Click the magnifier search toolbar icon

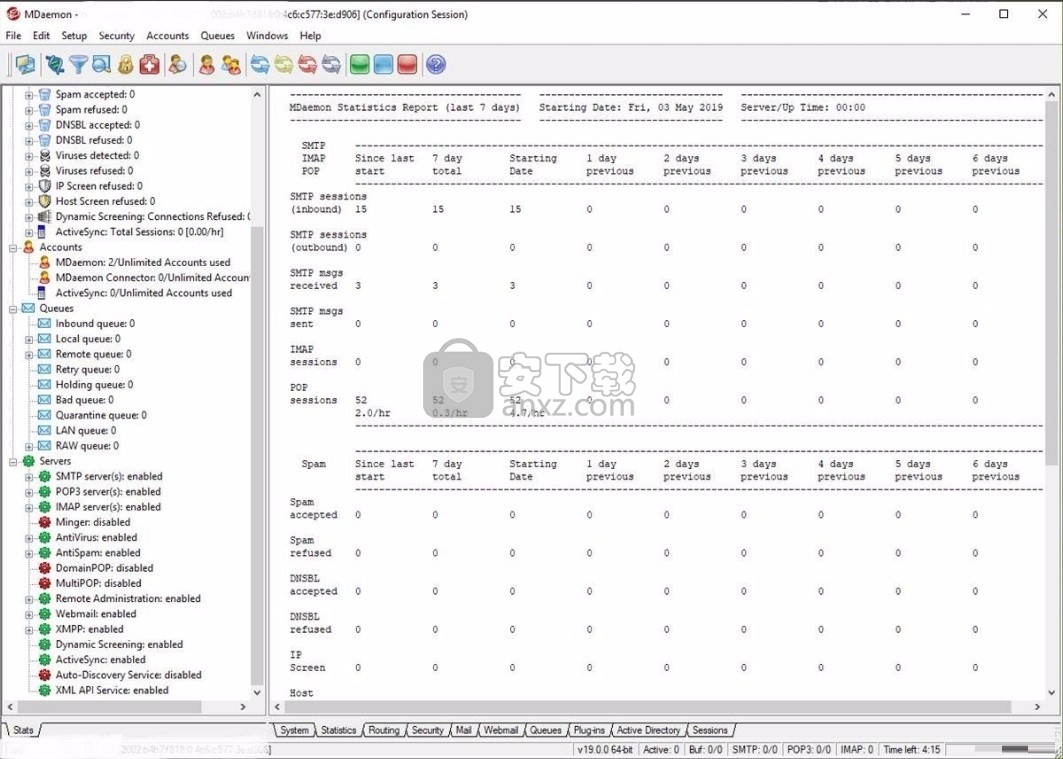point(102,64)
